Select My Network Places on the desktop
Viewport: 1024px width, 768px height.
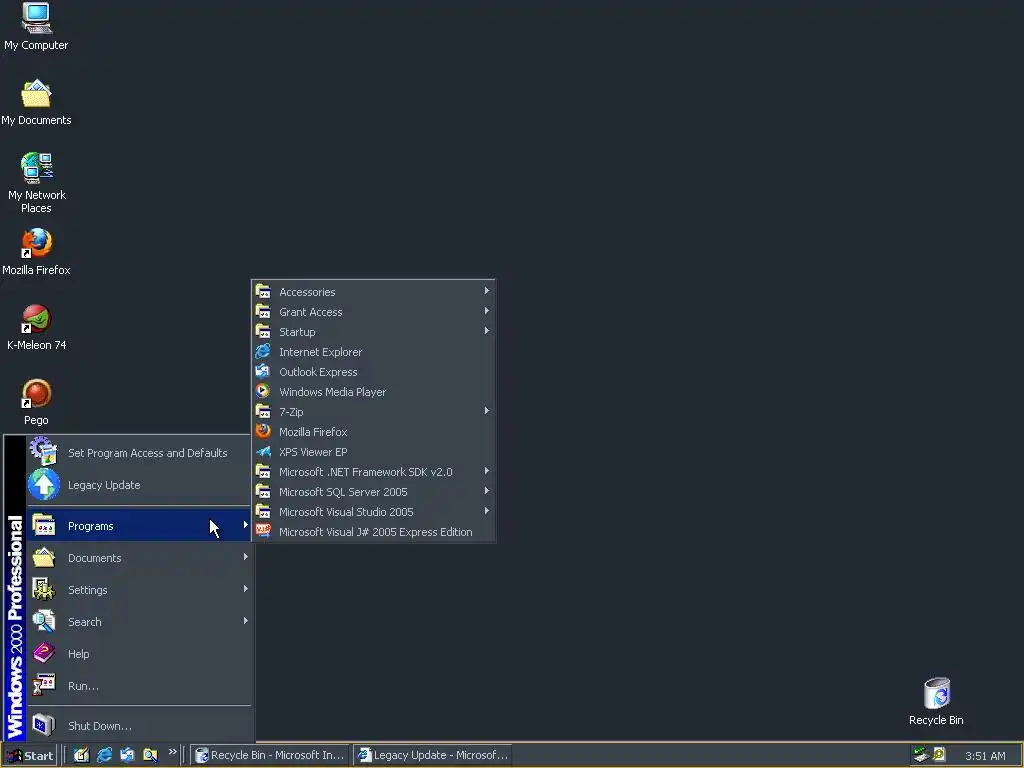(36, 183)
